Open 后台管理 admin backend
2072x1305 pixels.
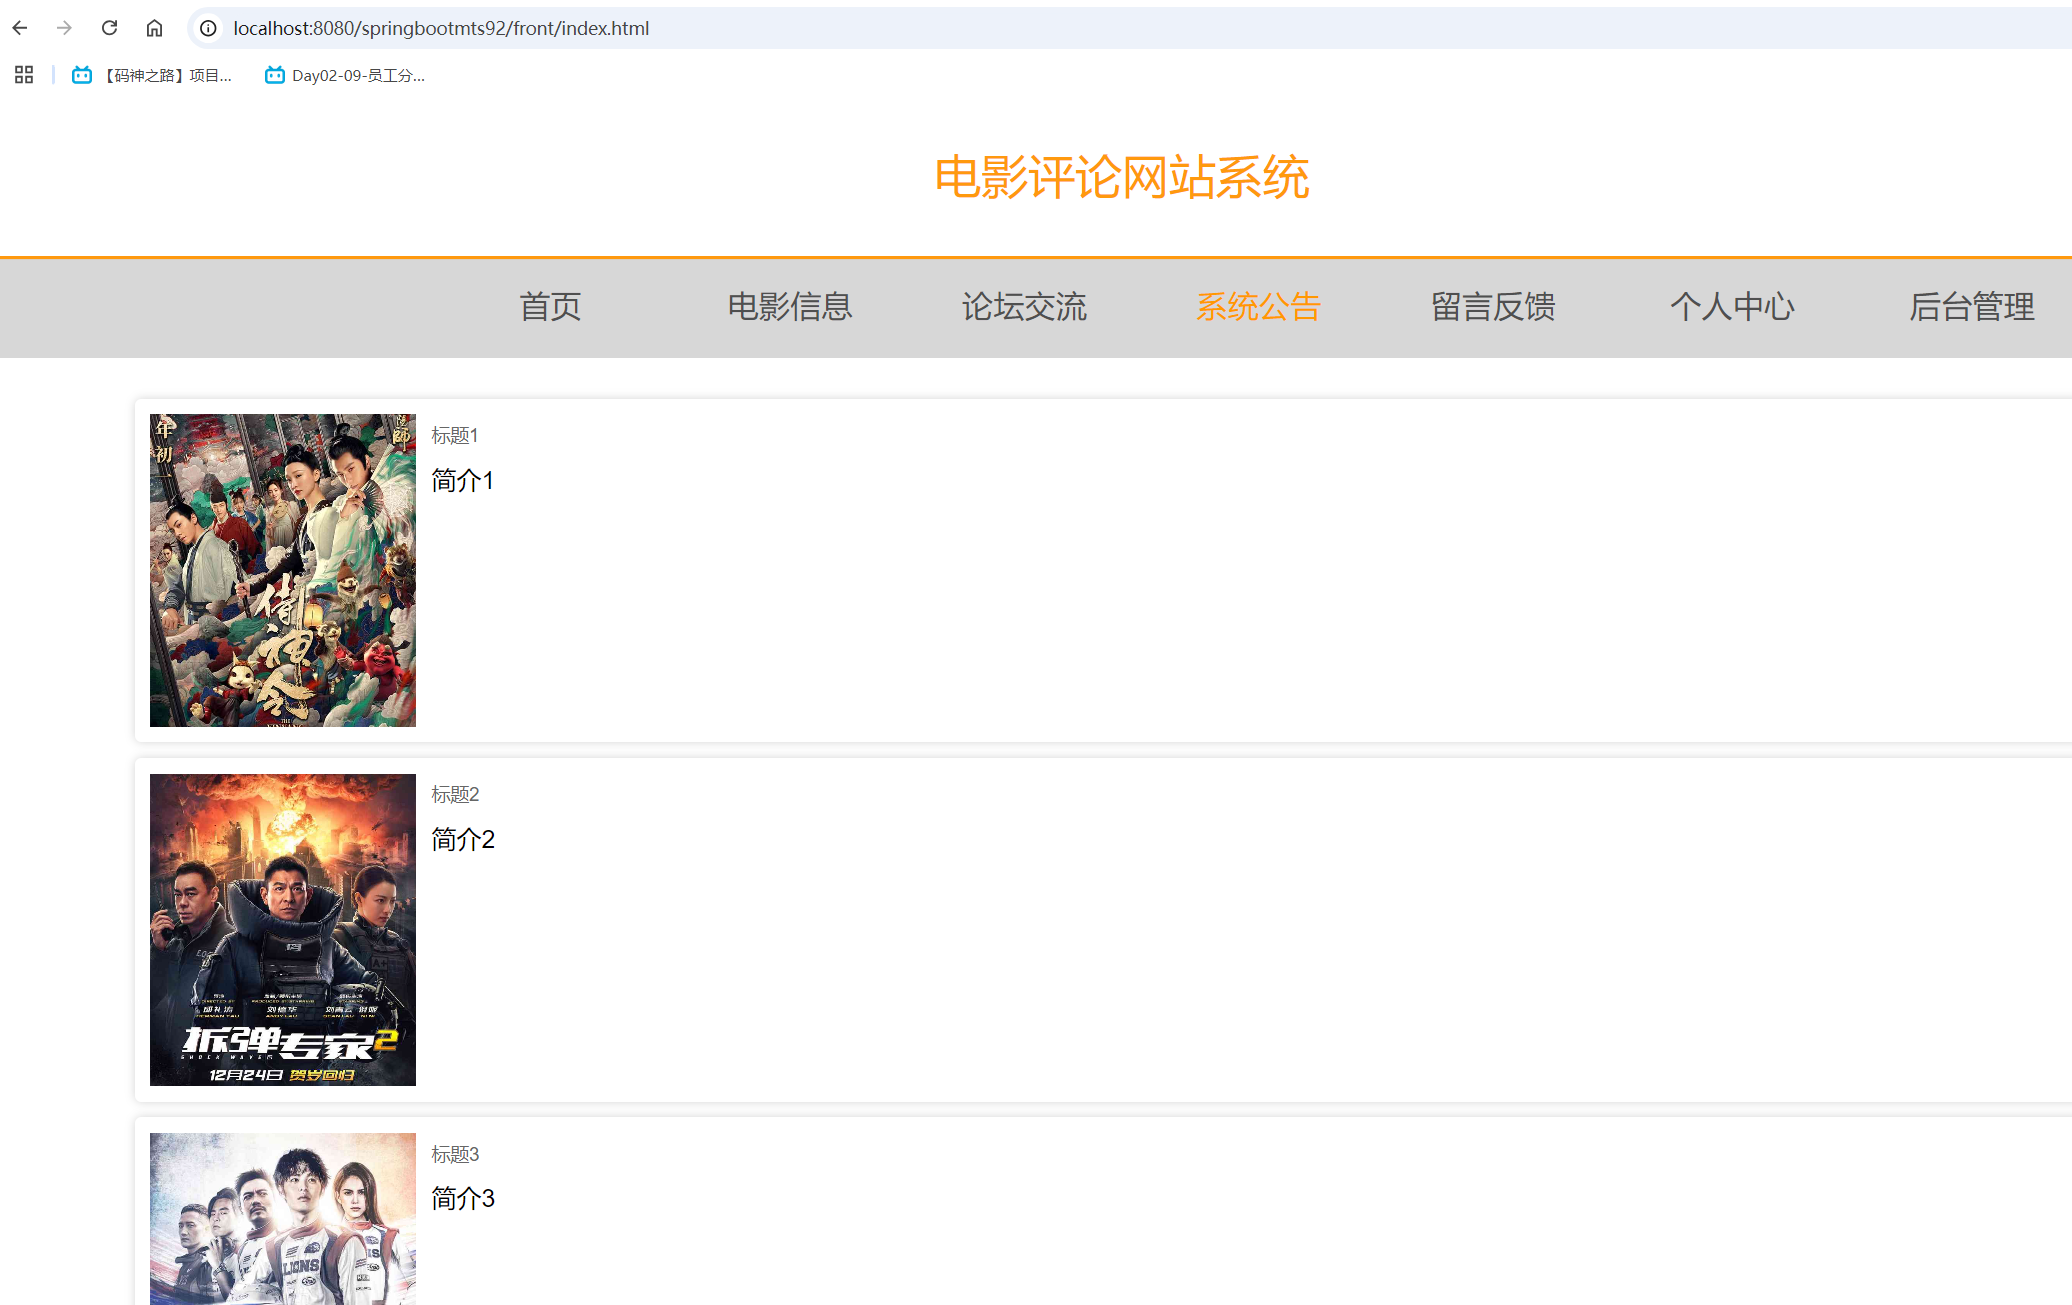click(1969, 307)
